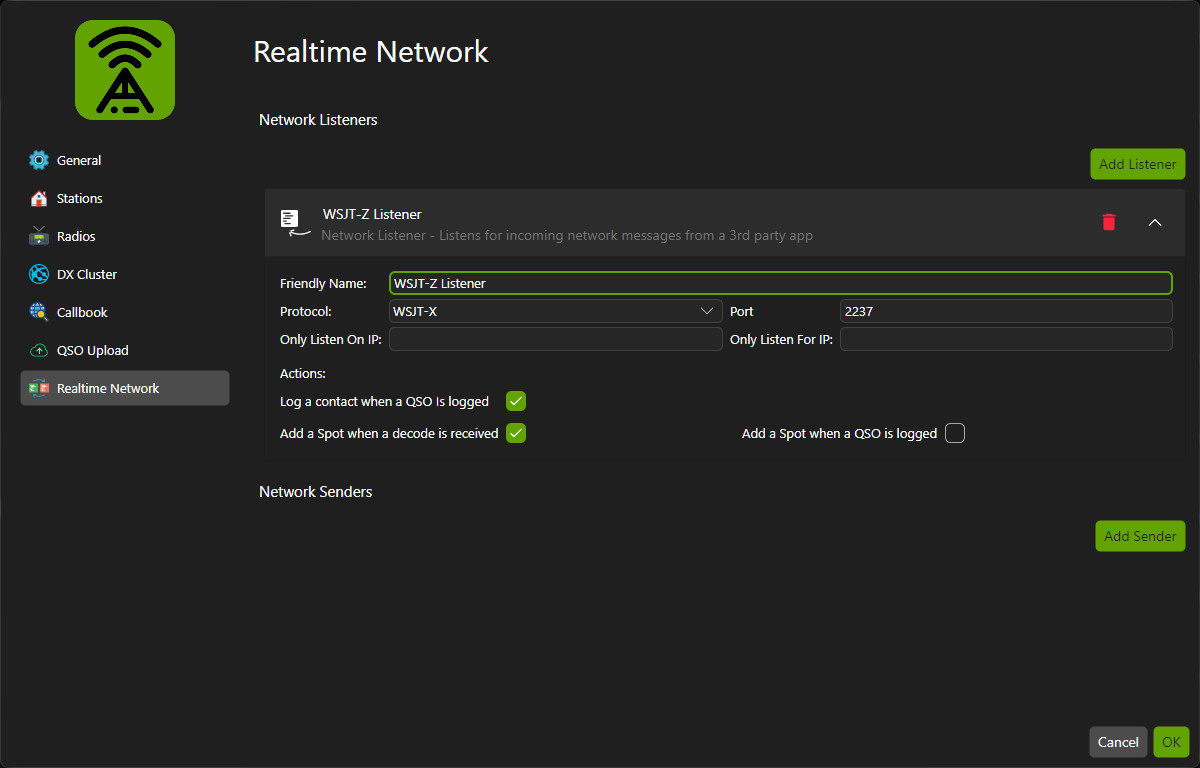Enable Add a Spot when QSO is logged
The height and width of the screenshot is (768, 1200).
pos(955,433)
